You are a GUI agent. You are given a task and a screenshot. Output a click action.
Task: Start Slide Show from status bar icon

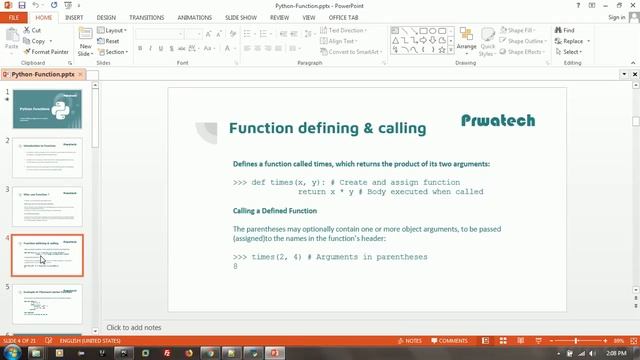tap(538, 340)
